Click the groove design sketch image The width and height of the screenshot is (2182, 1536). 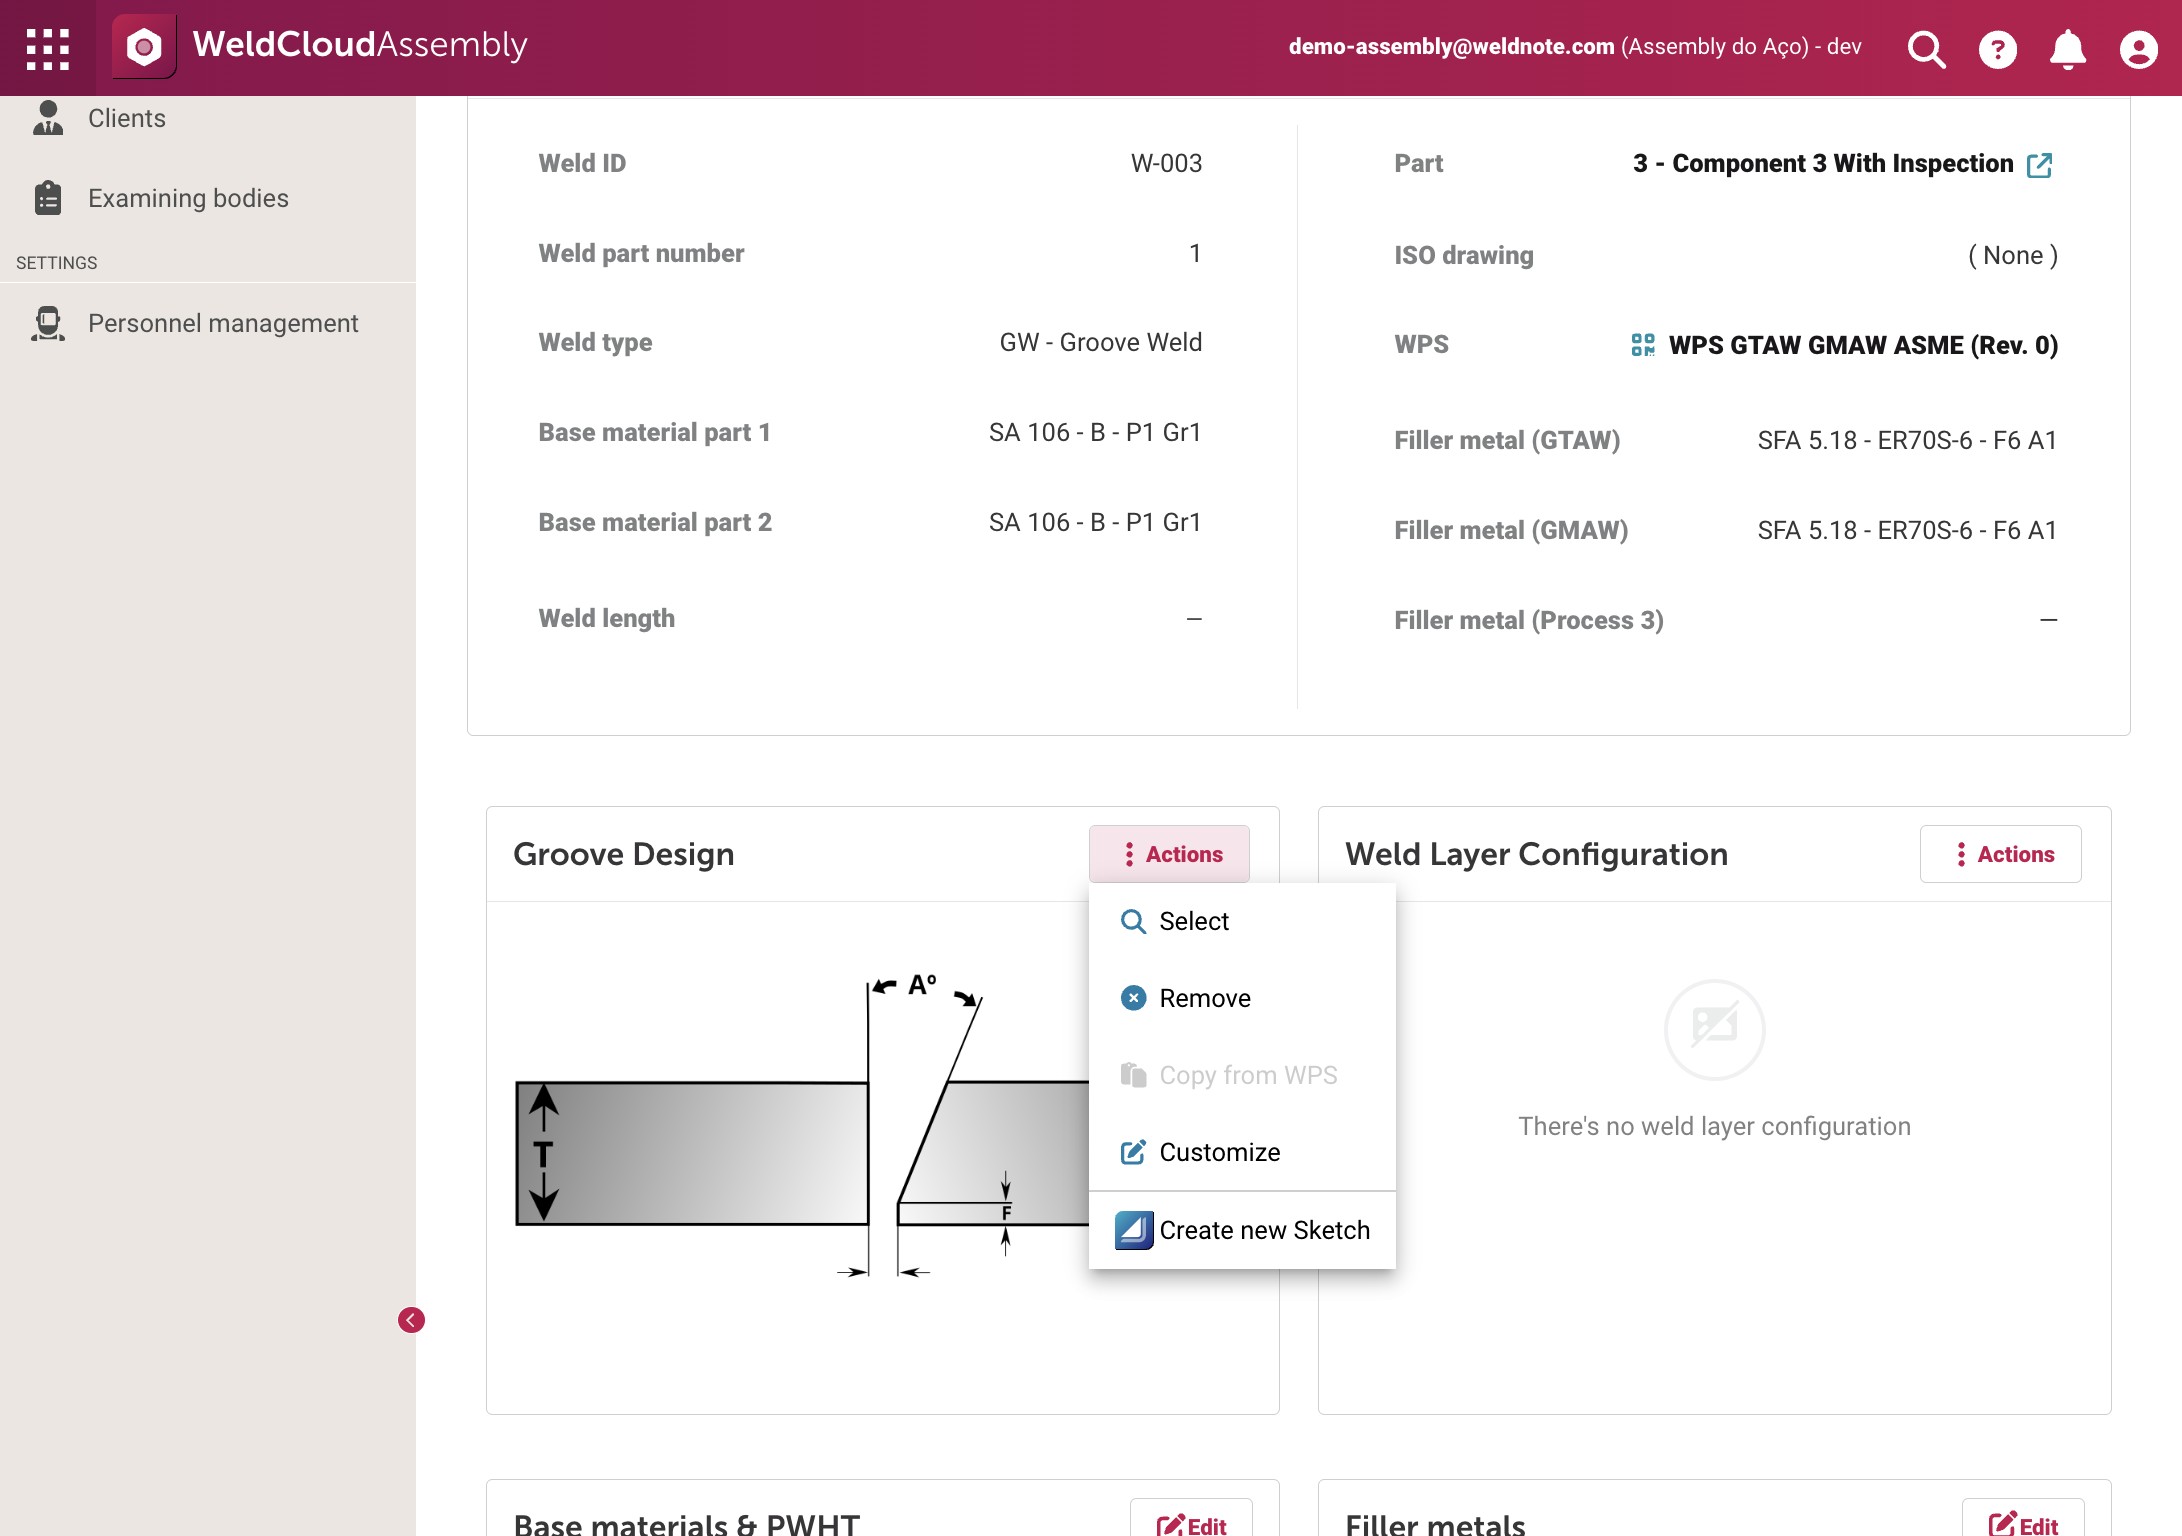pos(800,1125)
